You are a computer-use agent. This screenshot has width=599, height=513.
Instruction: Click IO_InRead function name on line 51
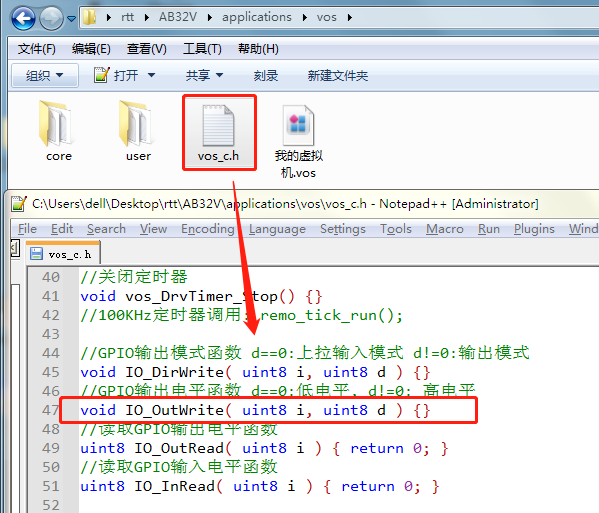pyautogui.click(x=174, y=486)
